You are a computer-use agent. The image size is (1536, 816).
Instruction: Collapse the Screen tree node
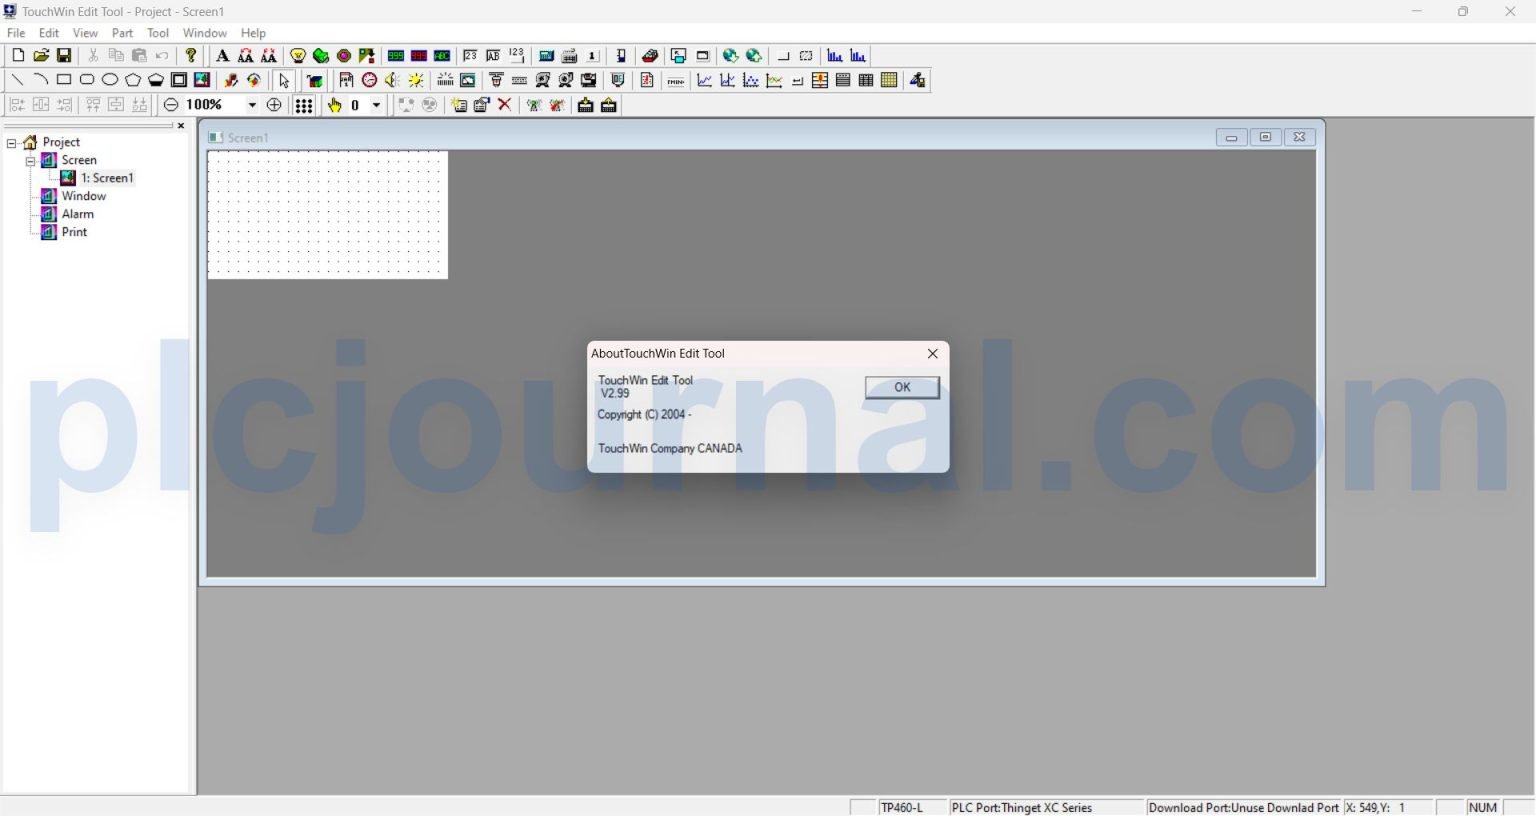[x=31, y=160]
